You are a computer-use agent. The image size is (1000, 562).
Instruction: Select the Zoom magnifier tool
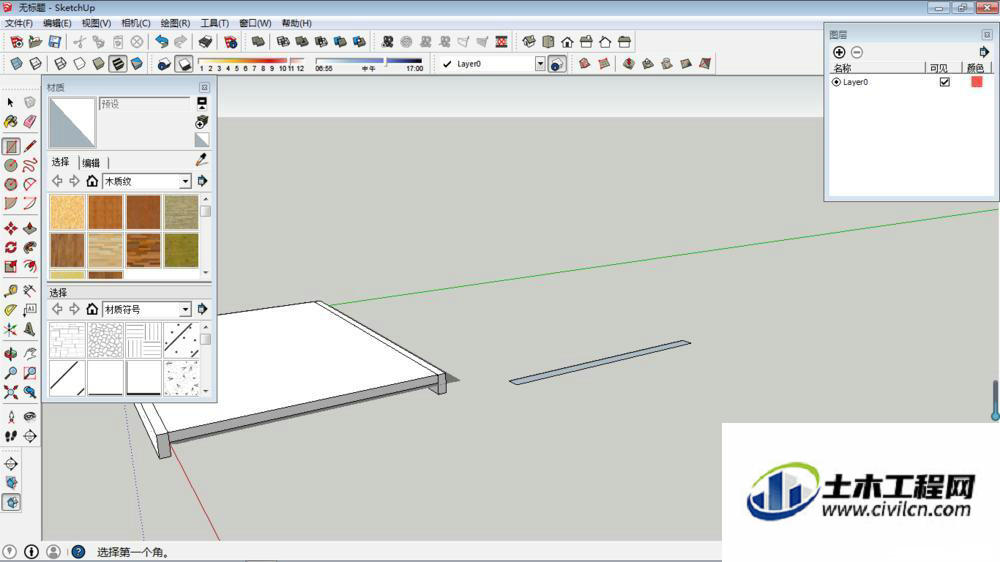[x=11, y=373]
